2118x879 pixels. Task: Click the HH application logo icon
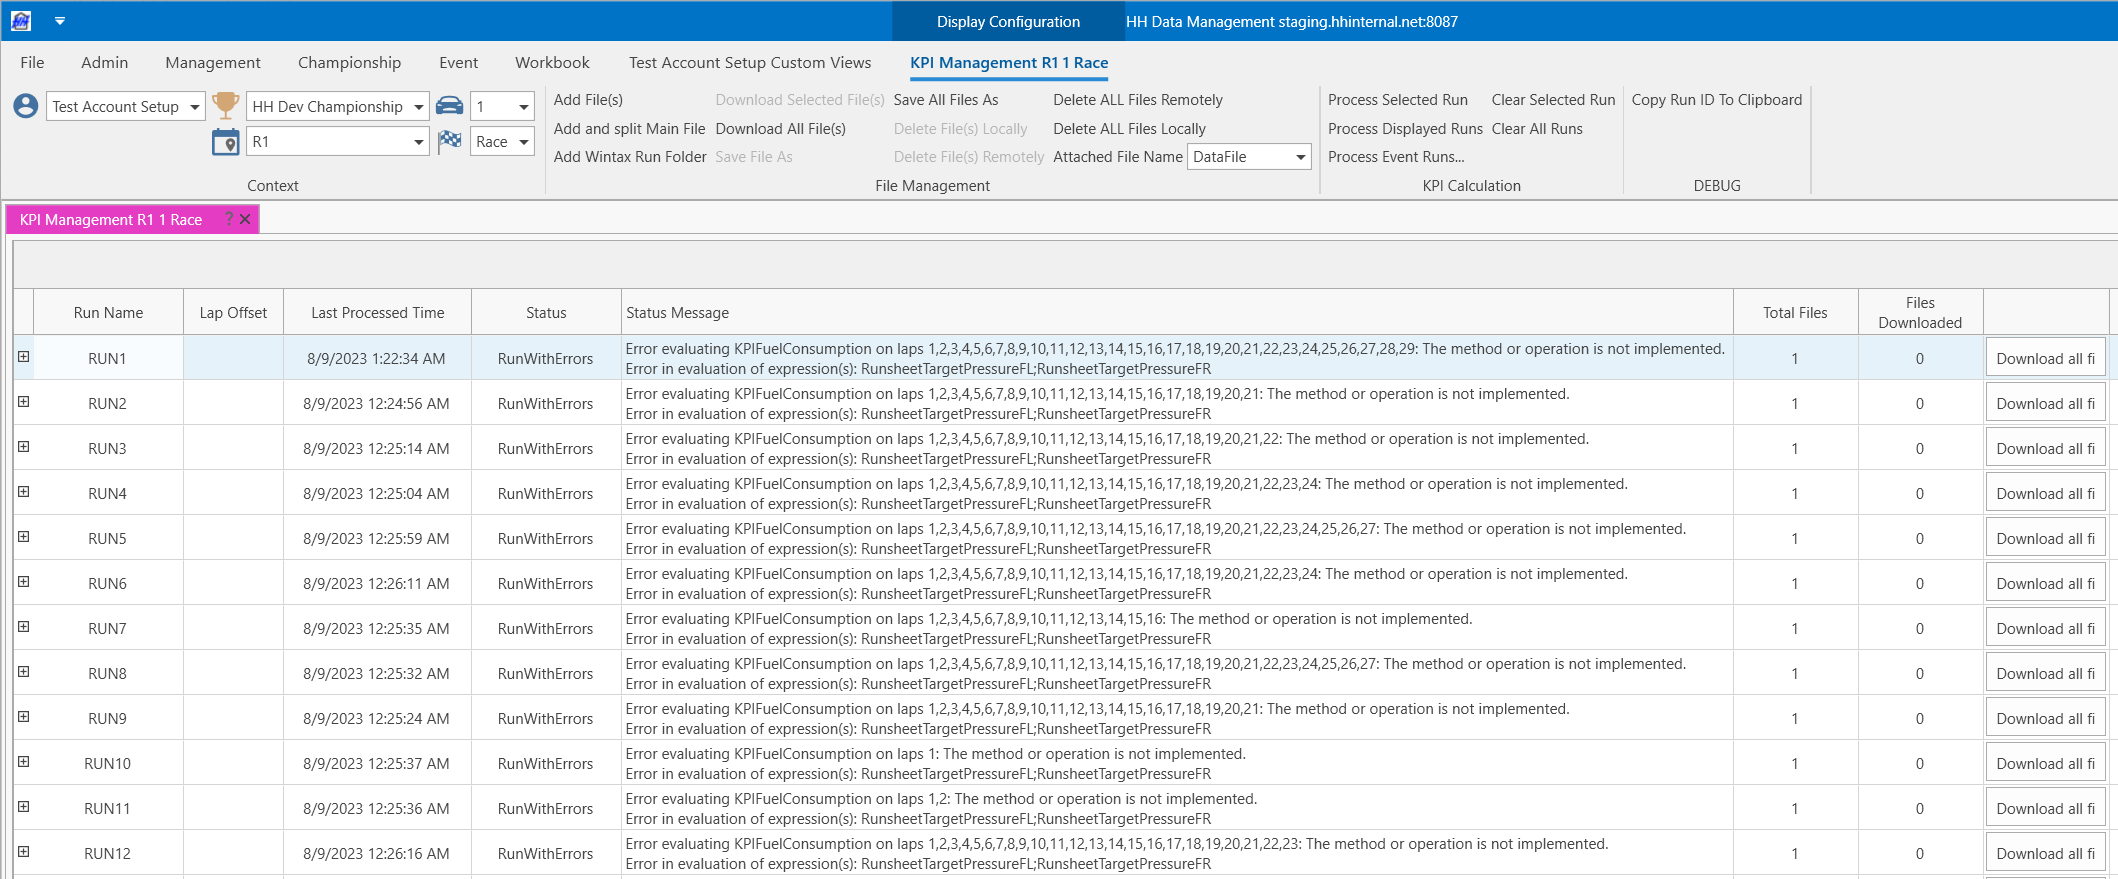click(21, 21)
